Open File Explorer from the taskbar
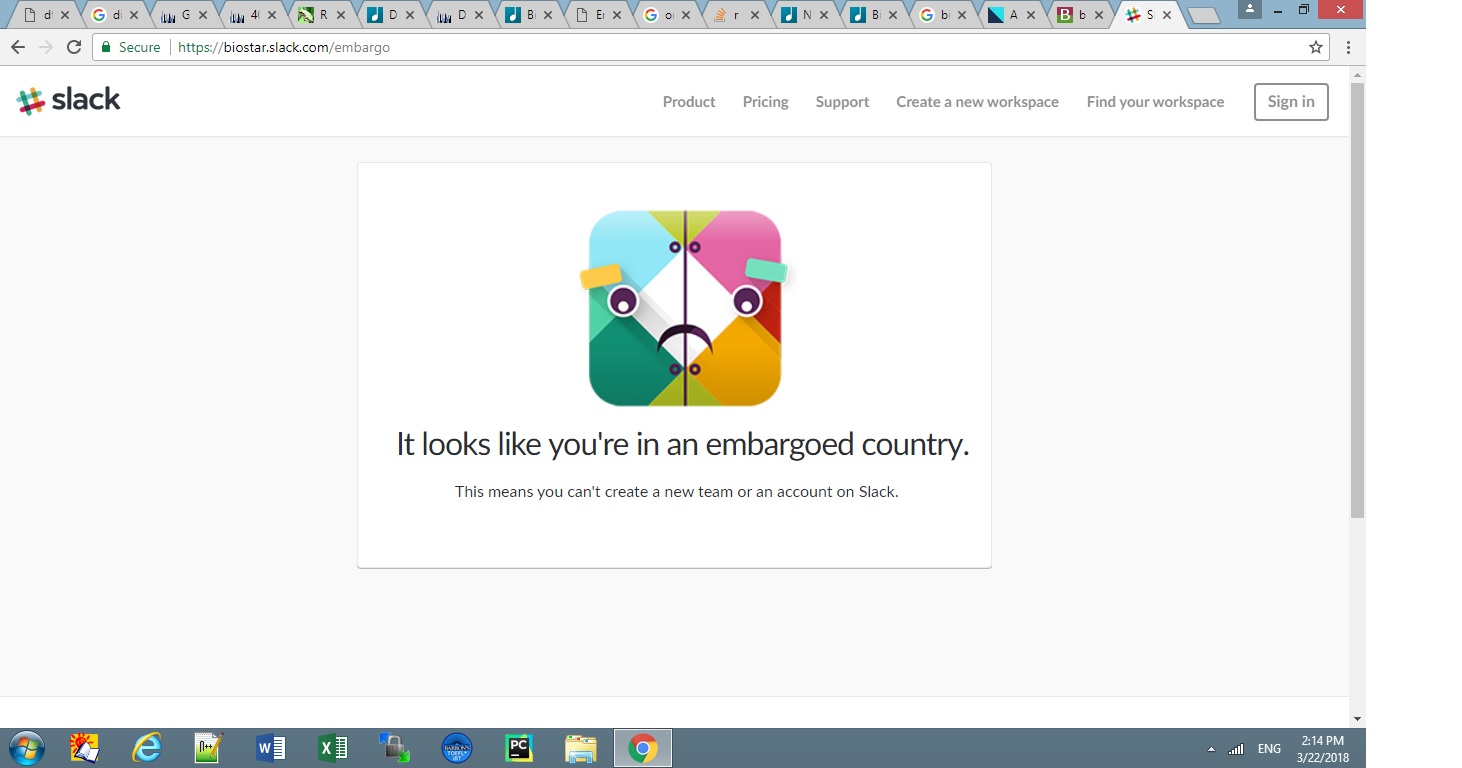The height and width of the screenshot is (768, 1462). coord(581,748)
